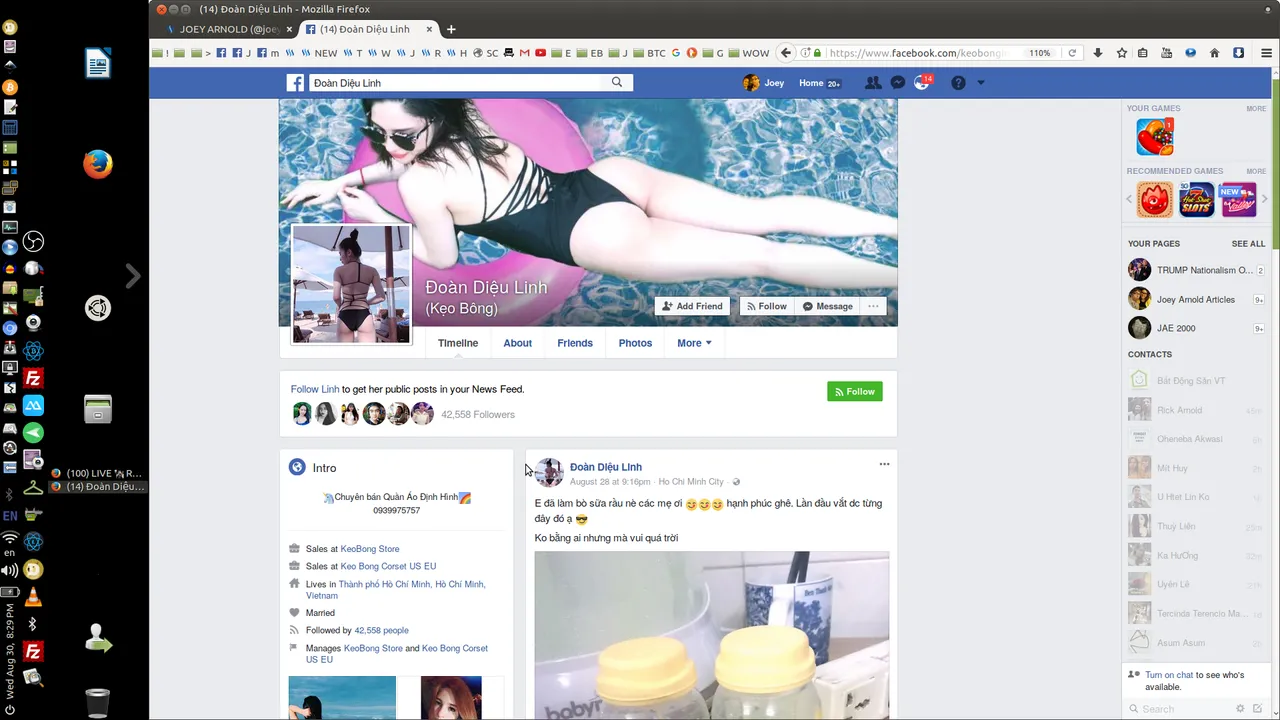Click the Facebook search field
The image size is (1280, 720).
click(x=456, y=83)
